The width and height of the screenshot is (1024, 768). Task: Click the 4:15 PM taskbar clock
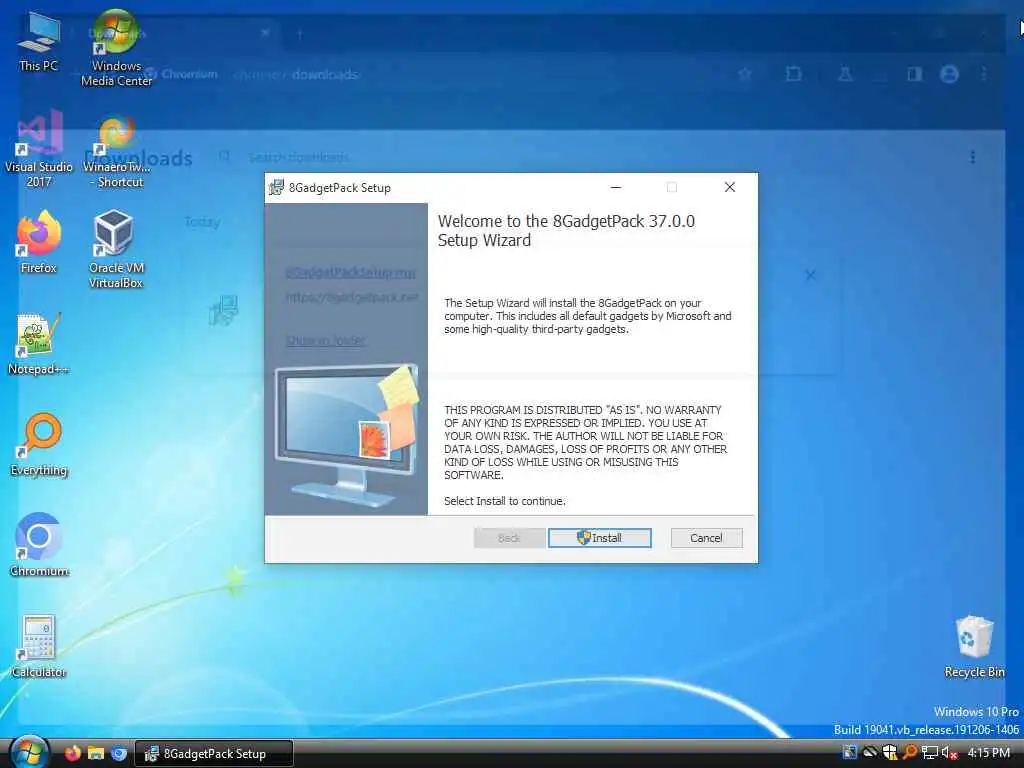[x=989, y=753]
